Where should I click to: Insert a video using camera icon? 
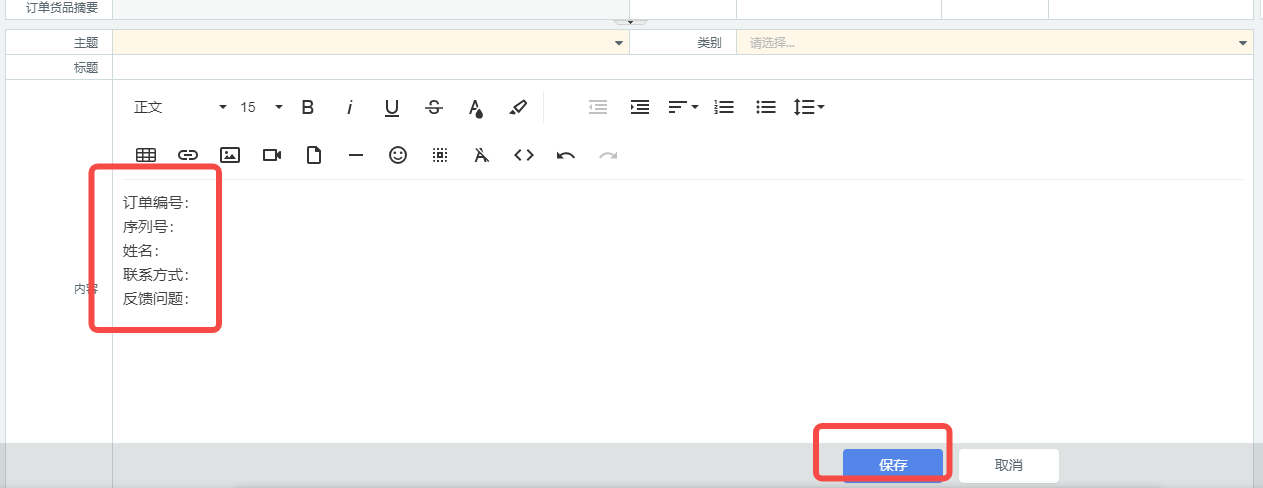pyautogui.click(x=272, y=155)
